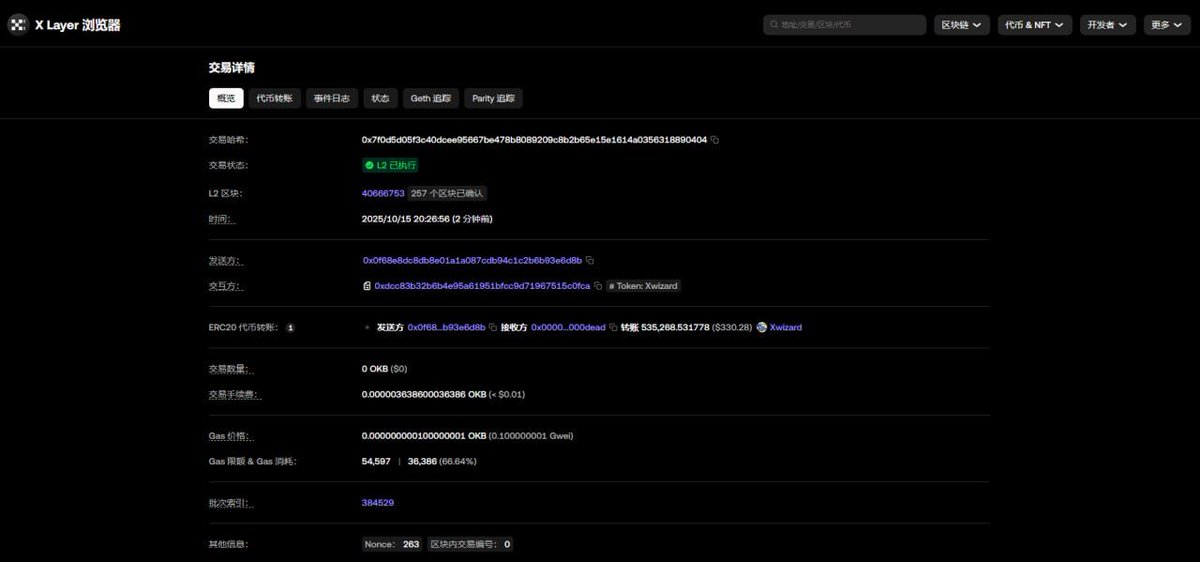Click X Layer 浏览器 title text
The width and height of the screenshot is (1200, 562).
tap(77, 25)
